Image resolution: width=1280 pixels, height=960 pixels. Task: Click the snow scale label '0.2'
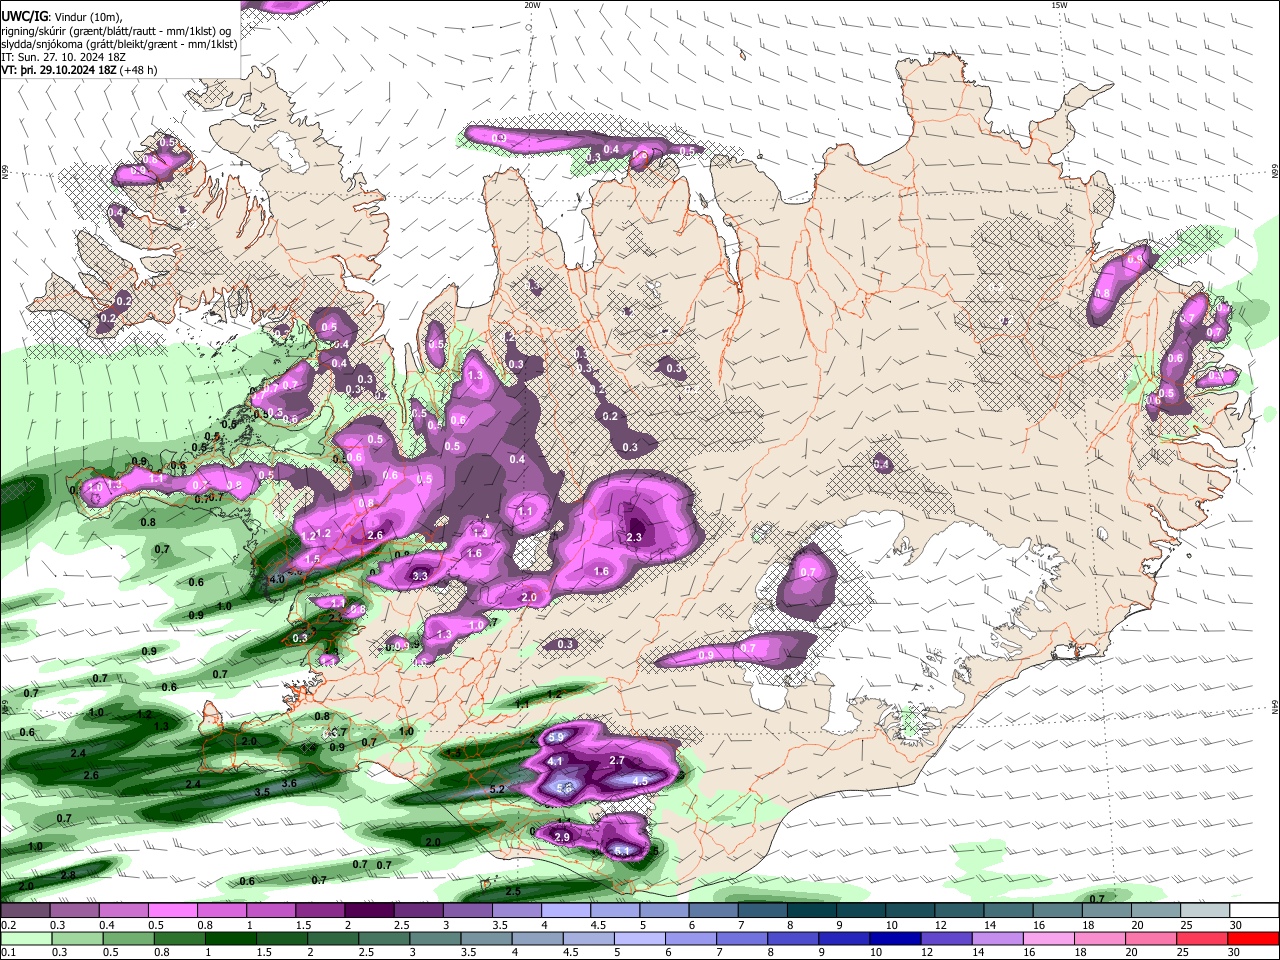point(8,925)
